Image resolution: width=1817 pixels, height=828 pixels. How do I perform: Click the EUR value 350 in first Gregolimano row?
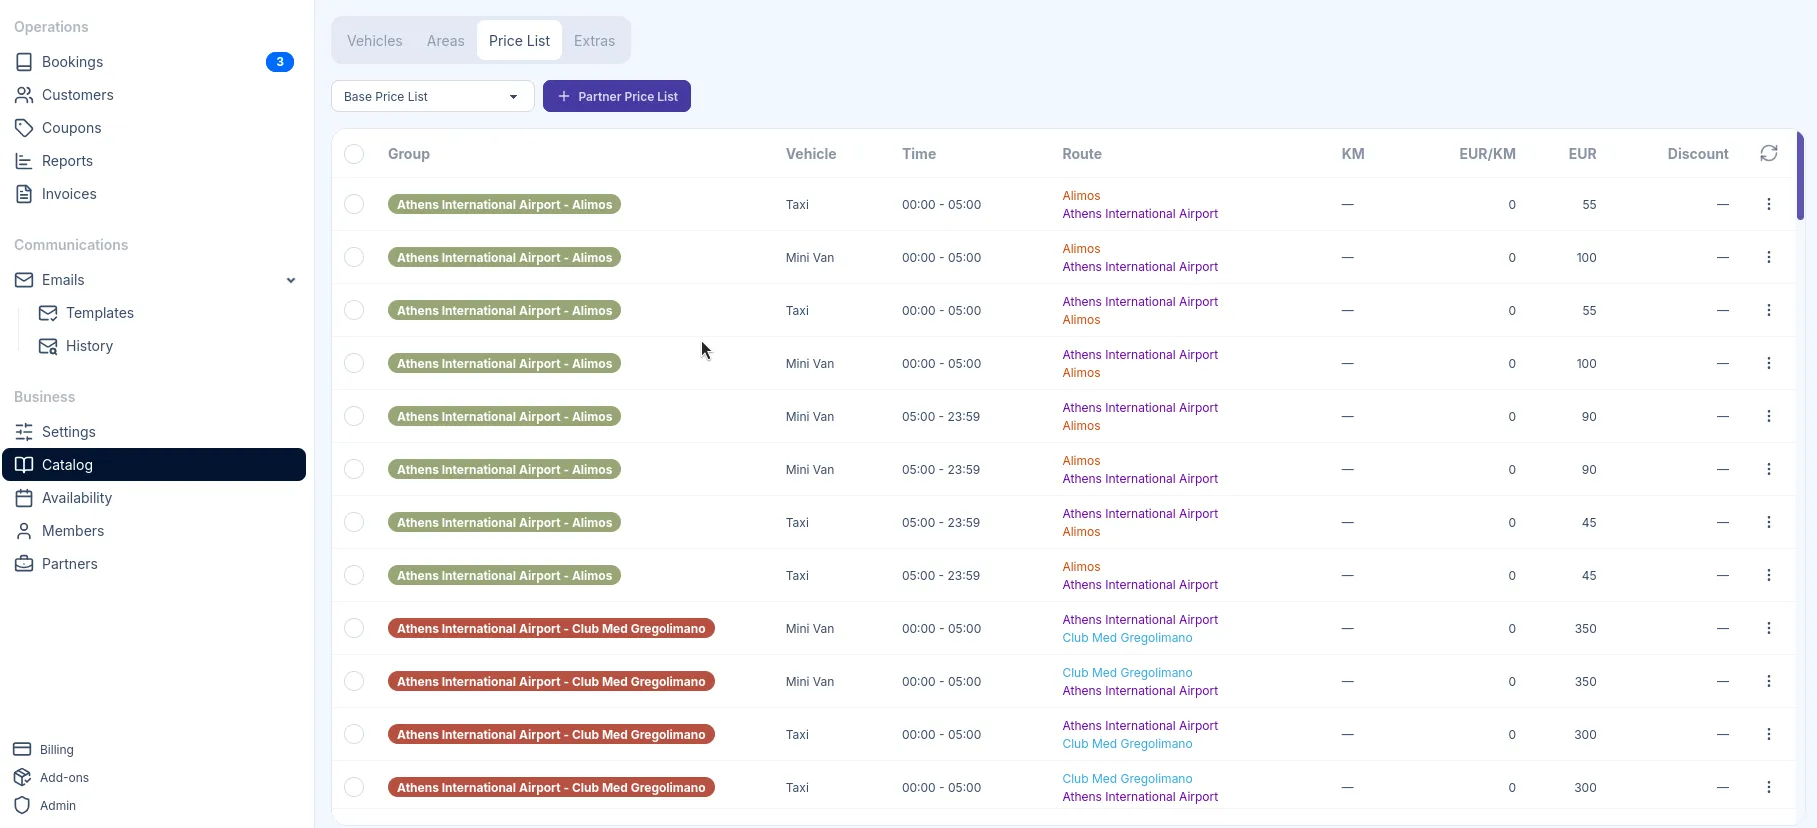click(x=1585, y=629)
